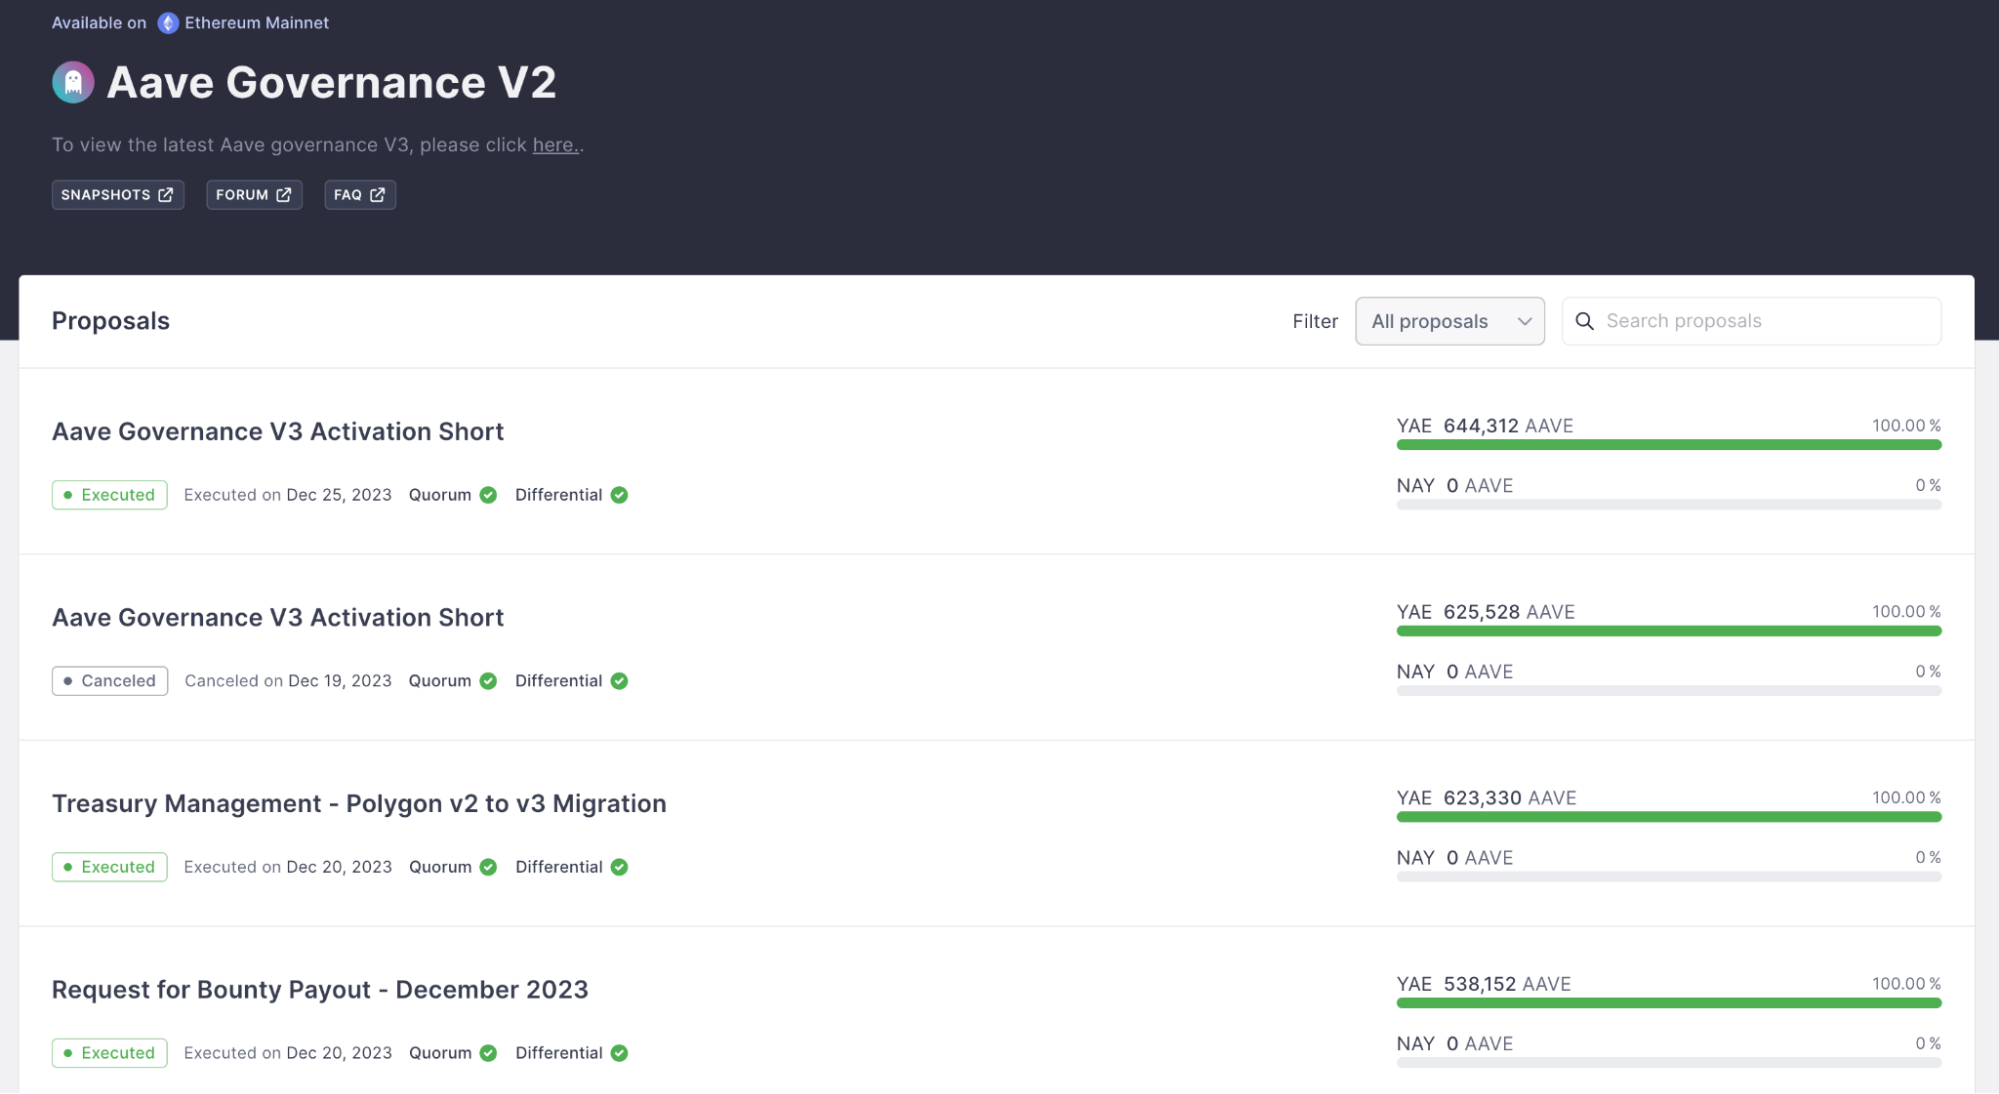Click the external-link icon on the FAQ button

377,195
